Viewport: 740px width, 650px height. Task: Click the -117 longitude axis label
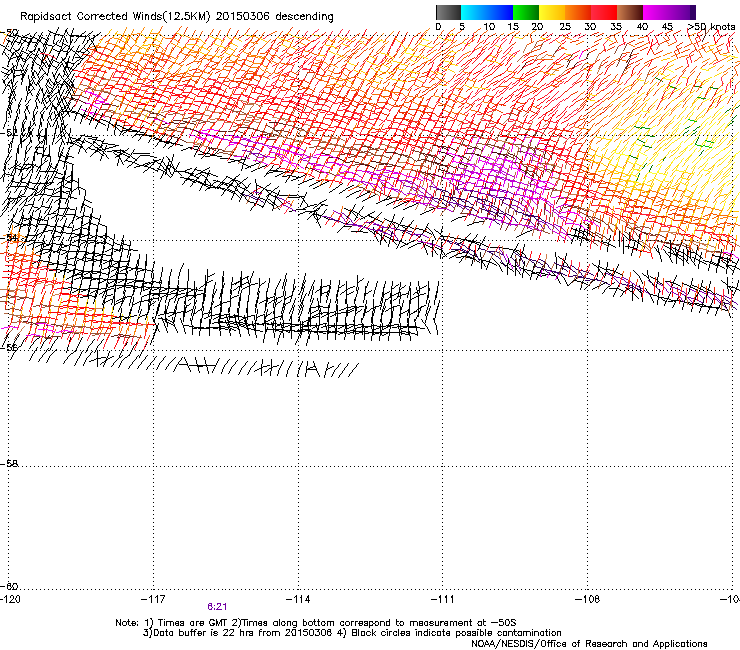pyautogui.click(x=153, y=599)
